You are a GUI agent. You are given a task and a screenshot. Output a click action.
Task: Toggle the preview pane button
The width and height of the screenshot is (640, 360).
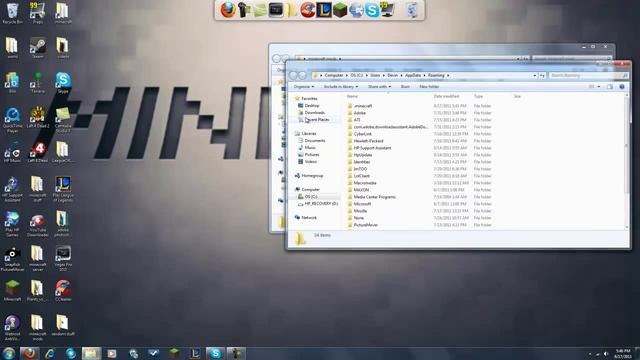[610, 87]
